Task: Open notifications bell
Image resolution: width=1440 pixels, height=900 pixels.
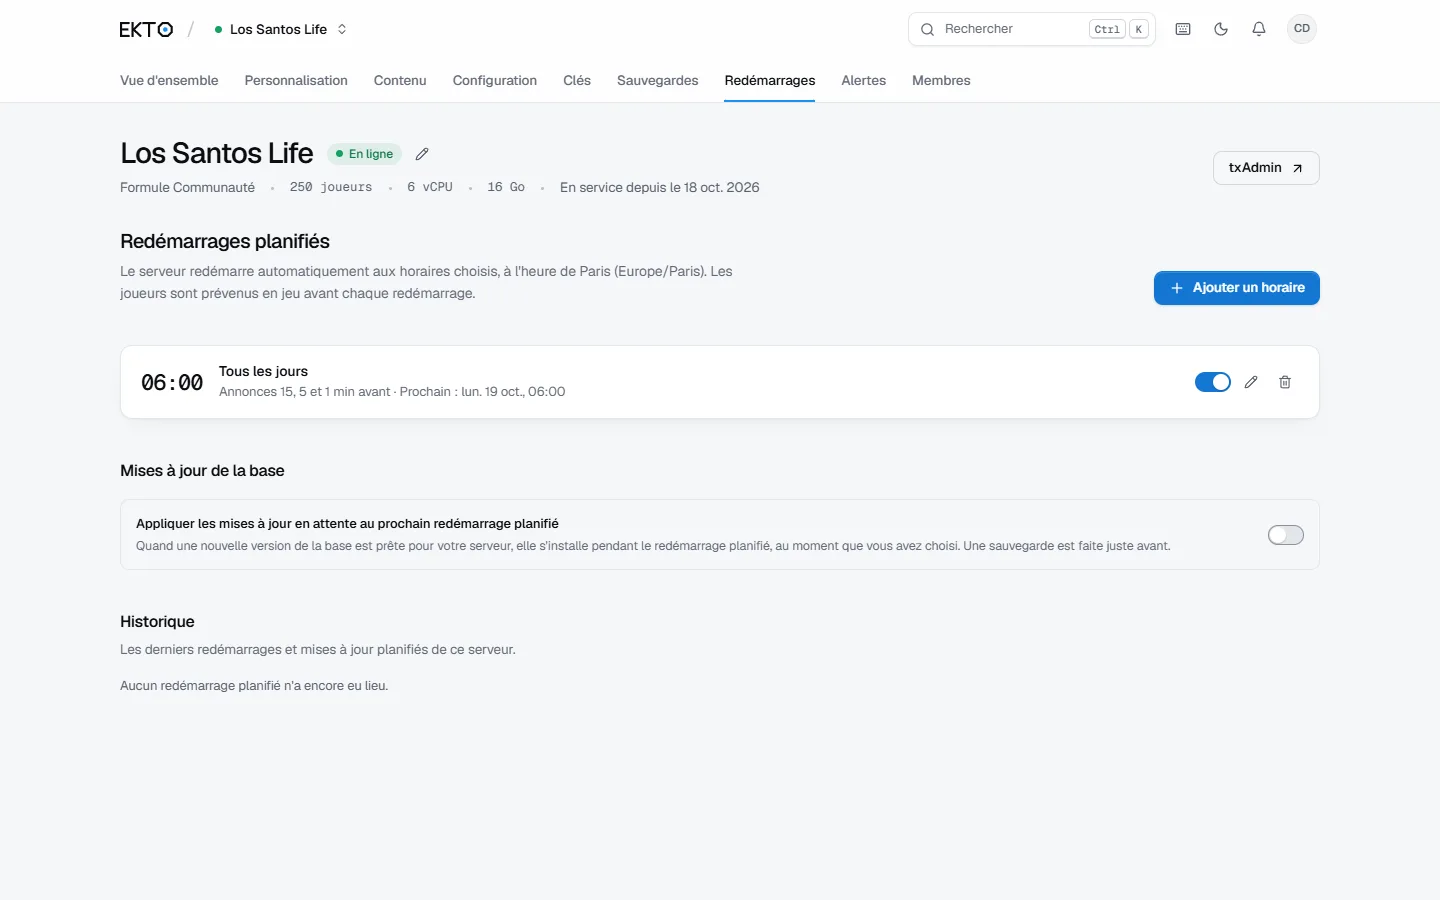Action: [1259, 29]
